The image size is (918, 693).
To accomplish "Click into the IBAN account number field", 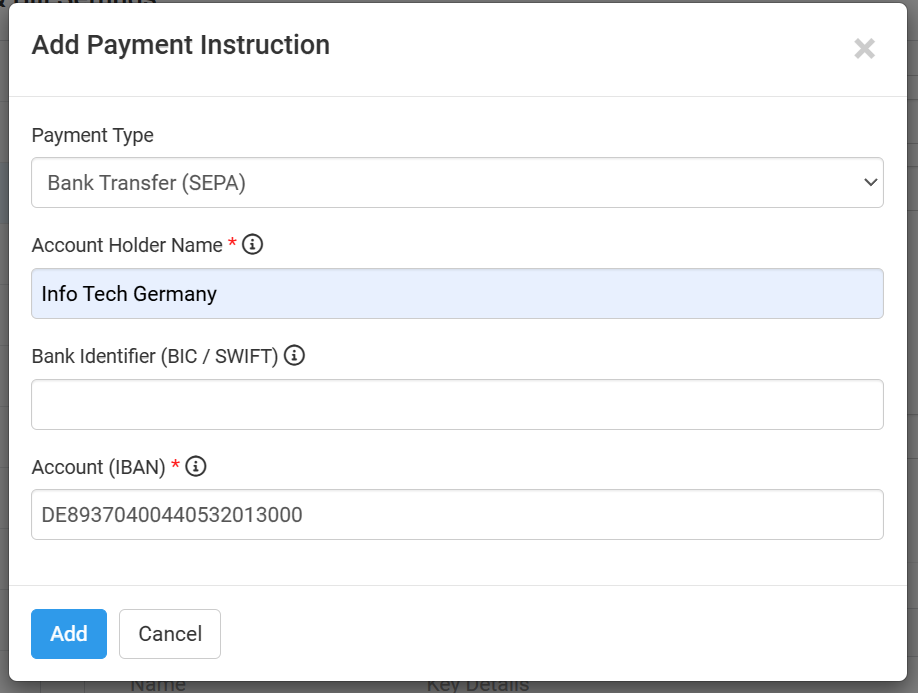I will click(x=456, y=515).
